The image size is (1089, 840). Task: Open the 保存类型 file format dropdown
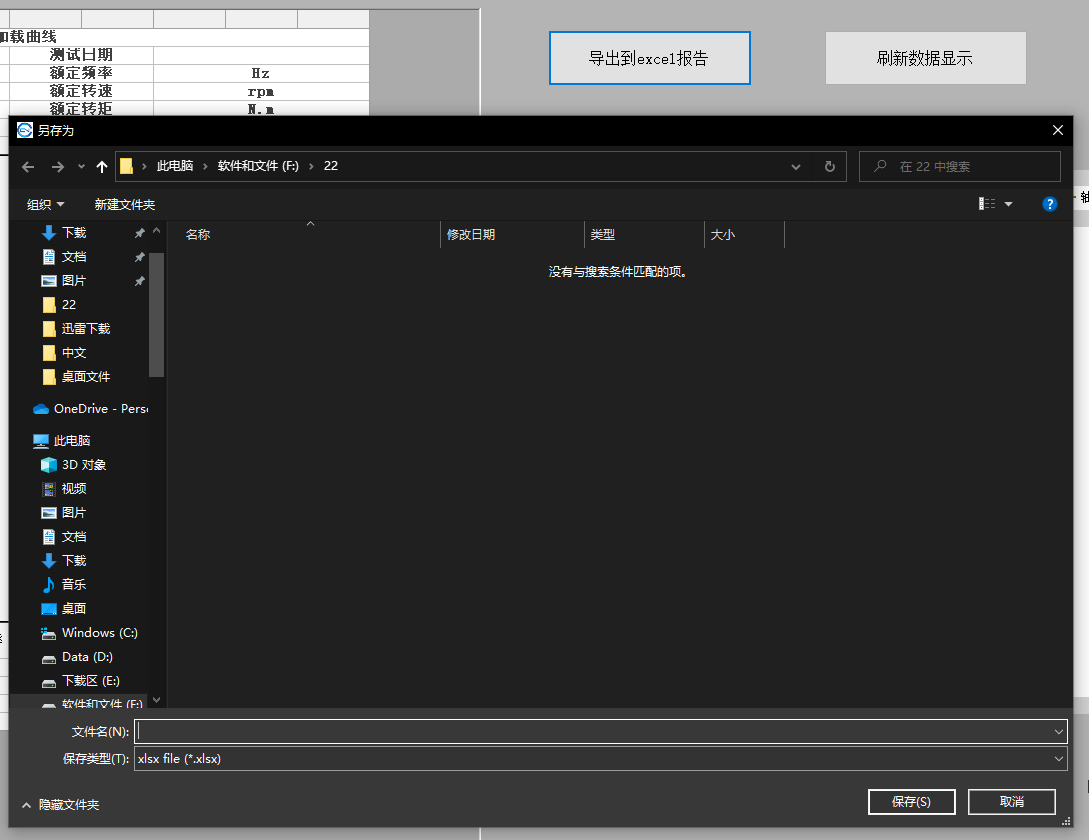[1060, 758]
